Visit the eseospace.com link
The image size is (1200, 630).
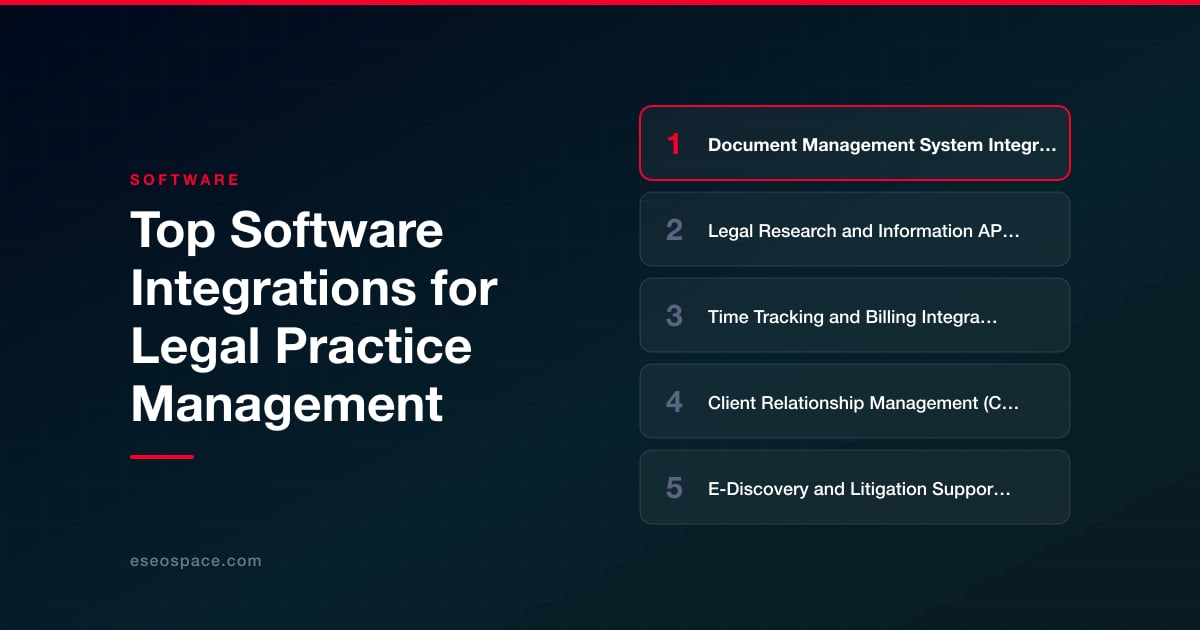(196, 561)
